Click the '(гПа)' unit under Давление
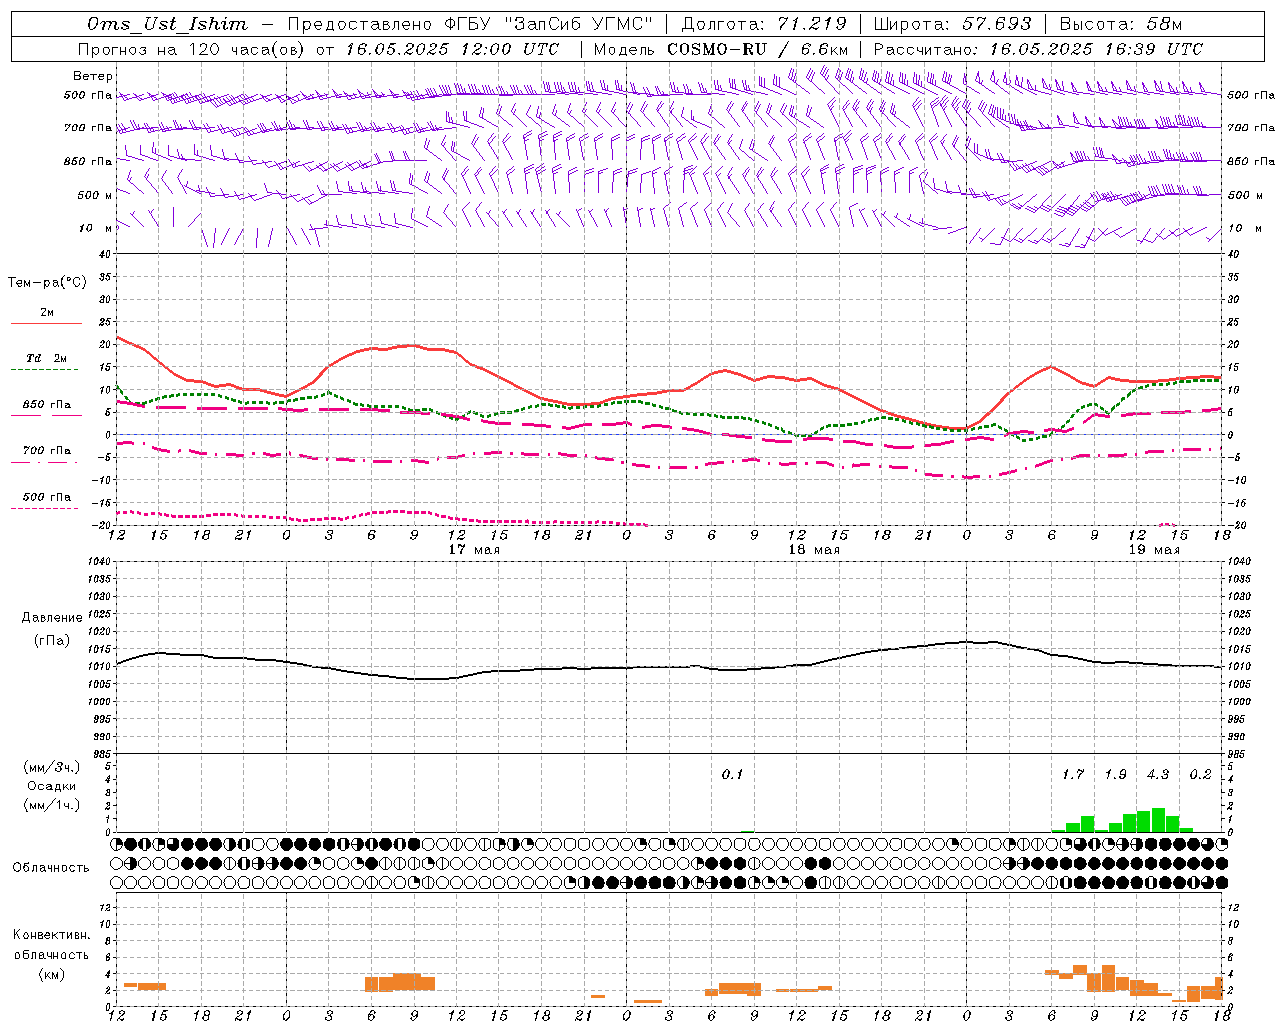1280x1024 pixels. [52, 640]
